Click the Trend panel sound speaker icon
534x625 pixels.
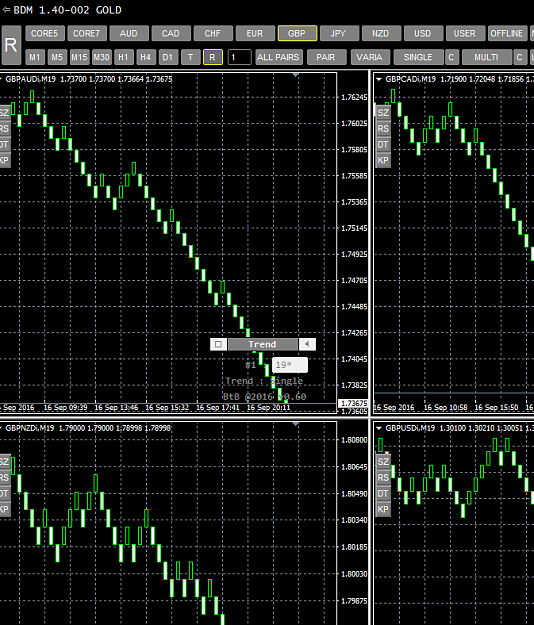pos(307,344)
